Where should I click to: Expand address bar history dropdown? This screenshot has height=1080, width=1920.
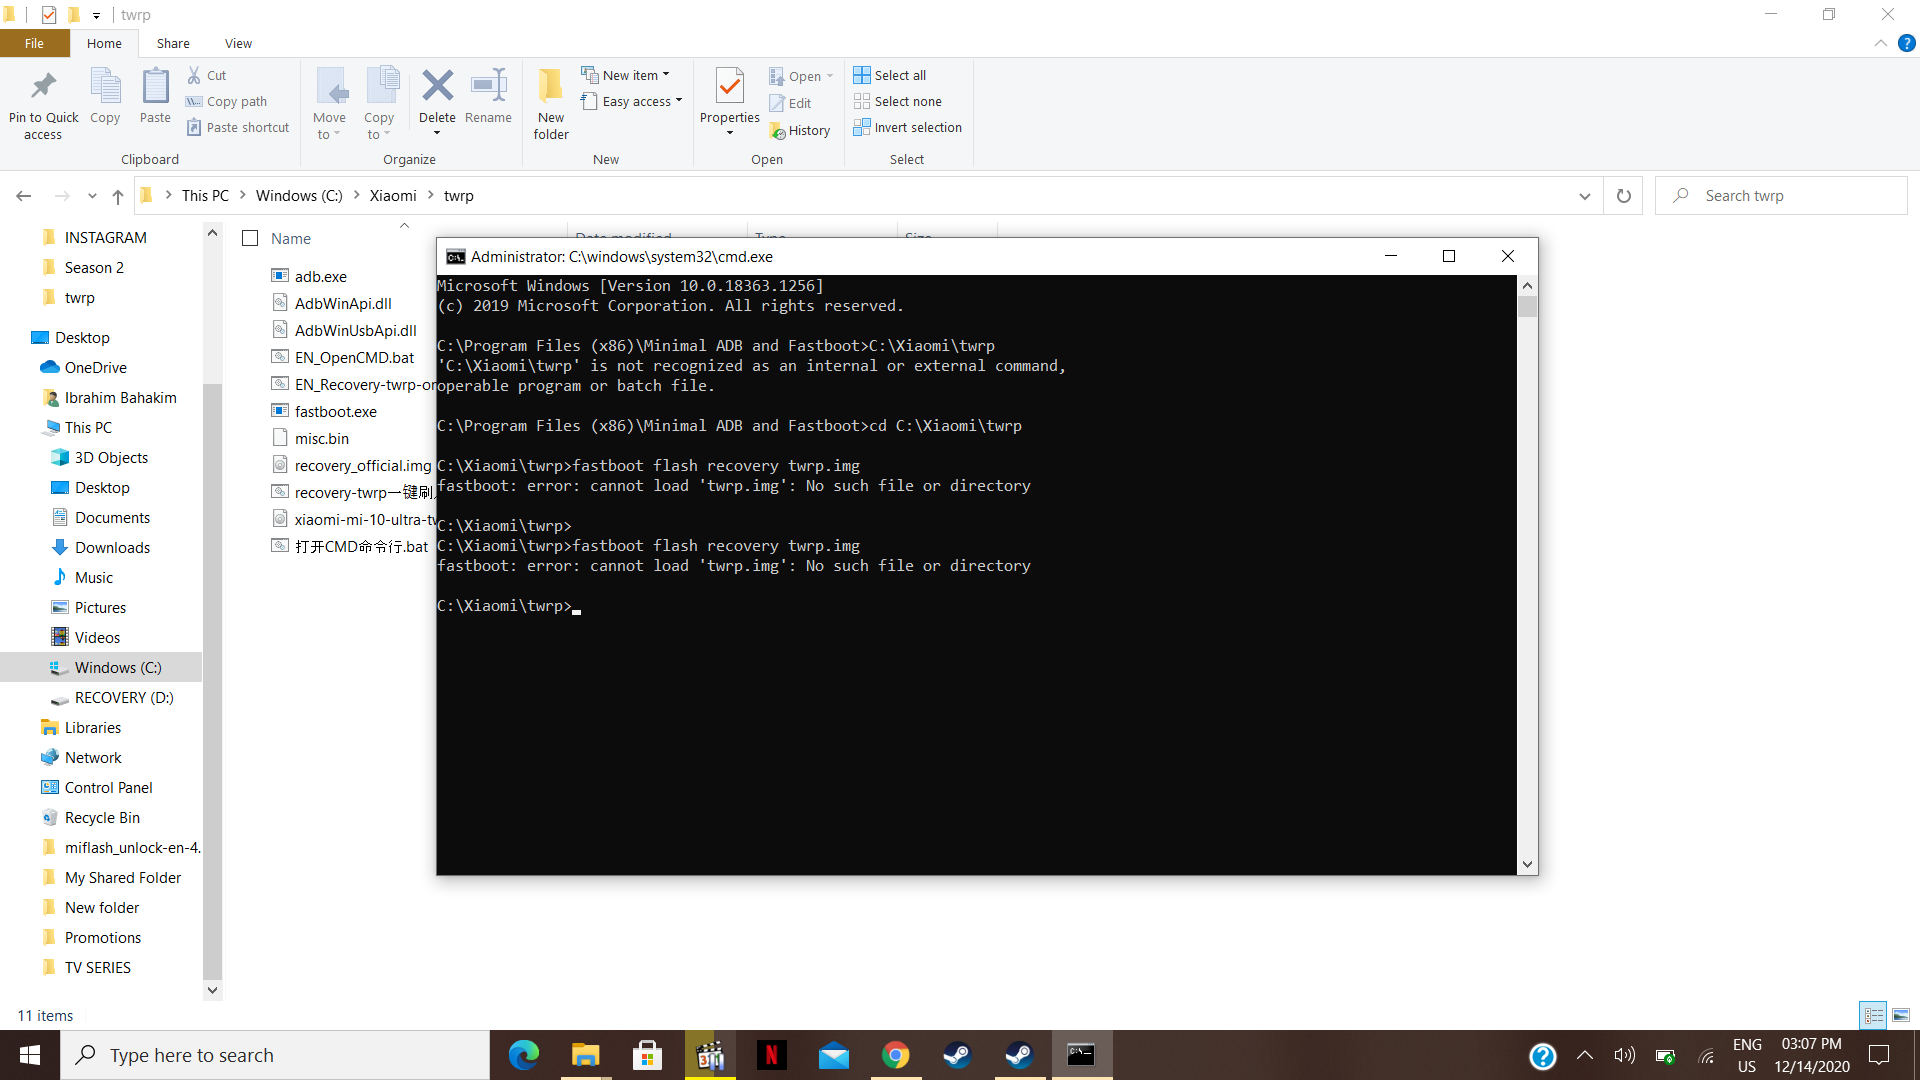(1584, 196)
